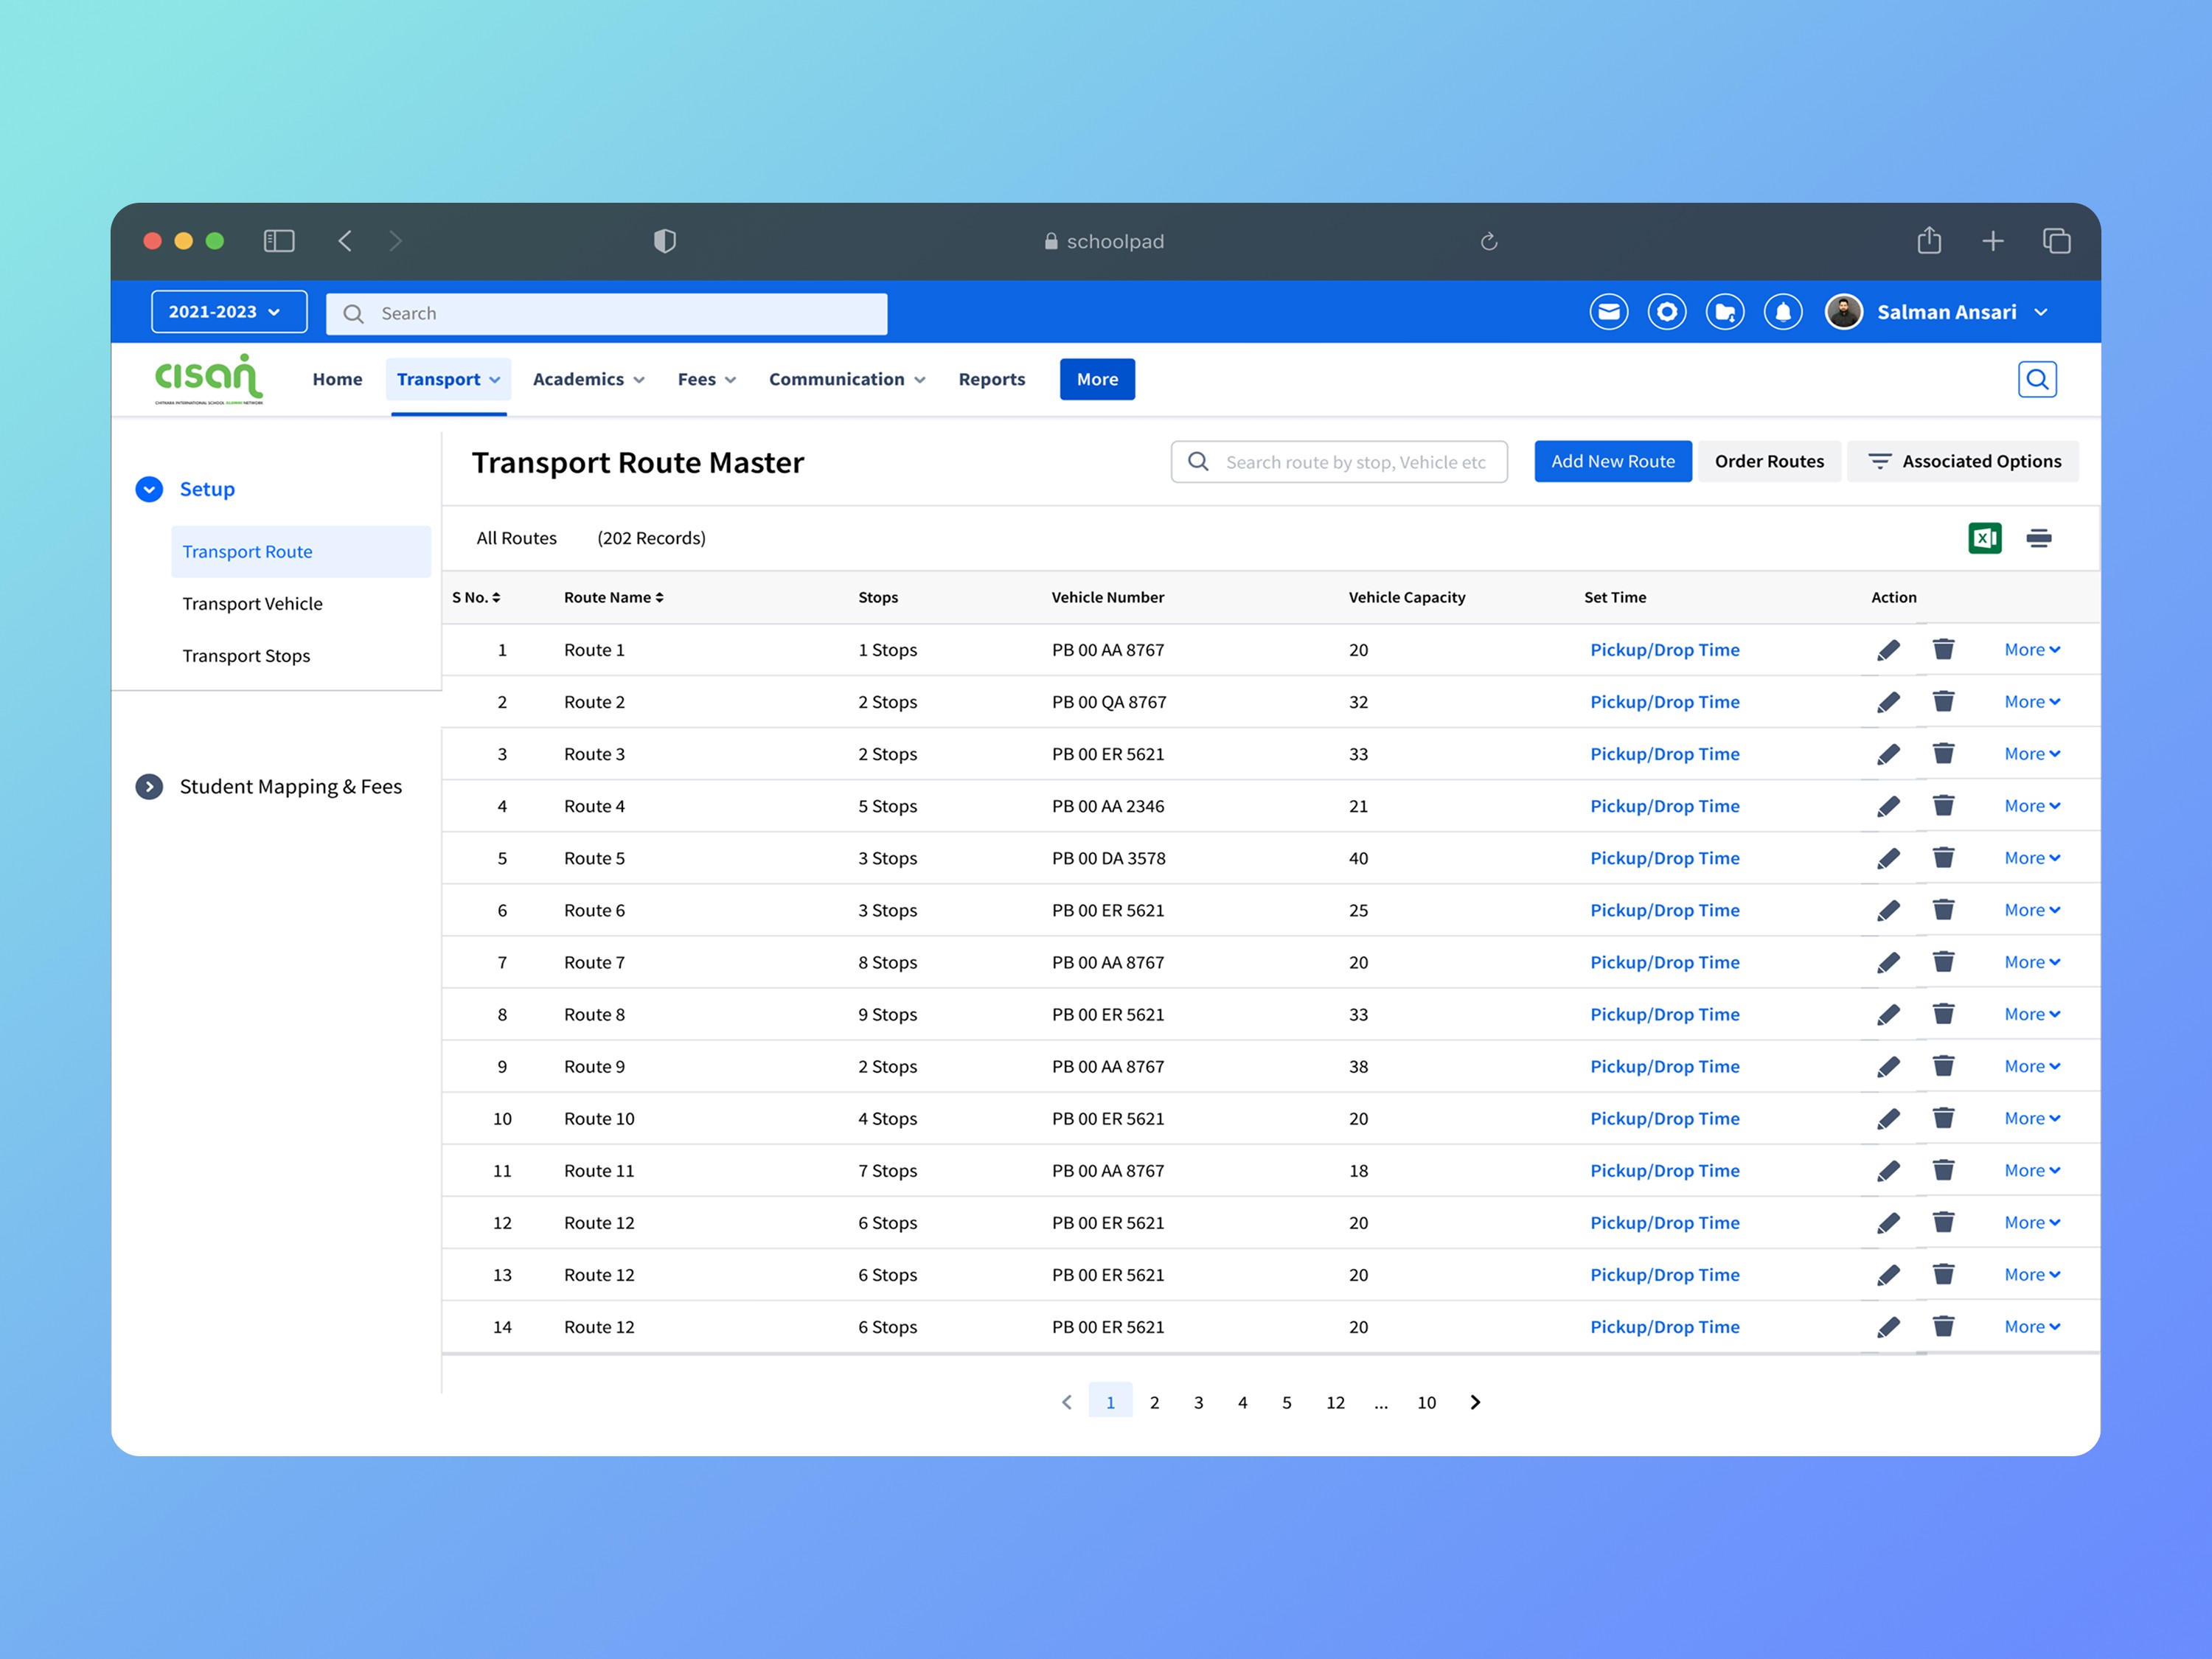The width and height of the screenshot is (2212, 1659).
Task: Click the search icon in navigation bar
Action: click(x=2036, y=379)
